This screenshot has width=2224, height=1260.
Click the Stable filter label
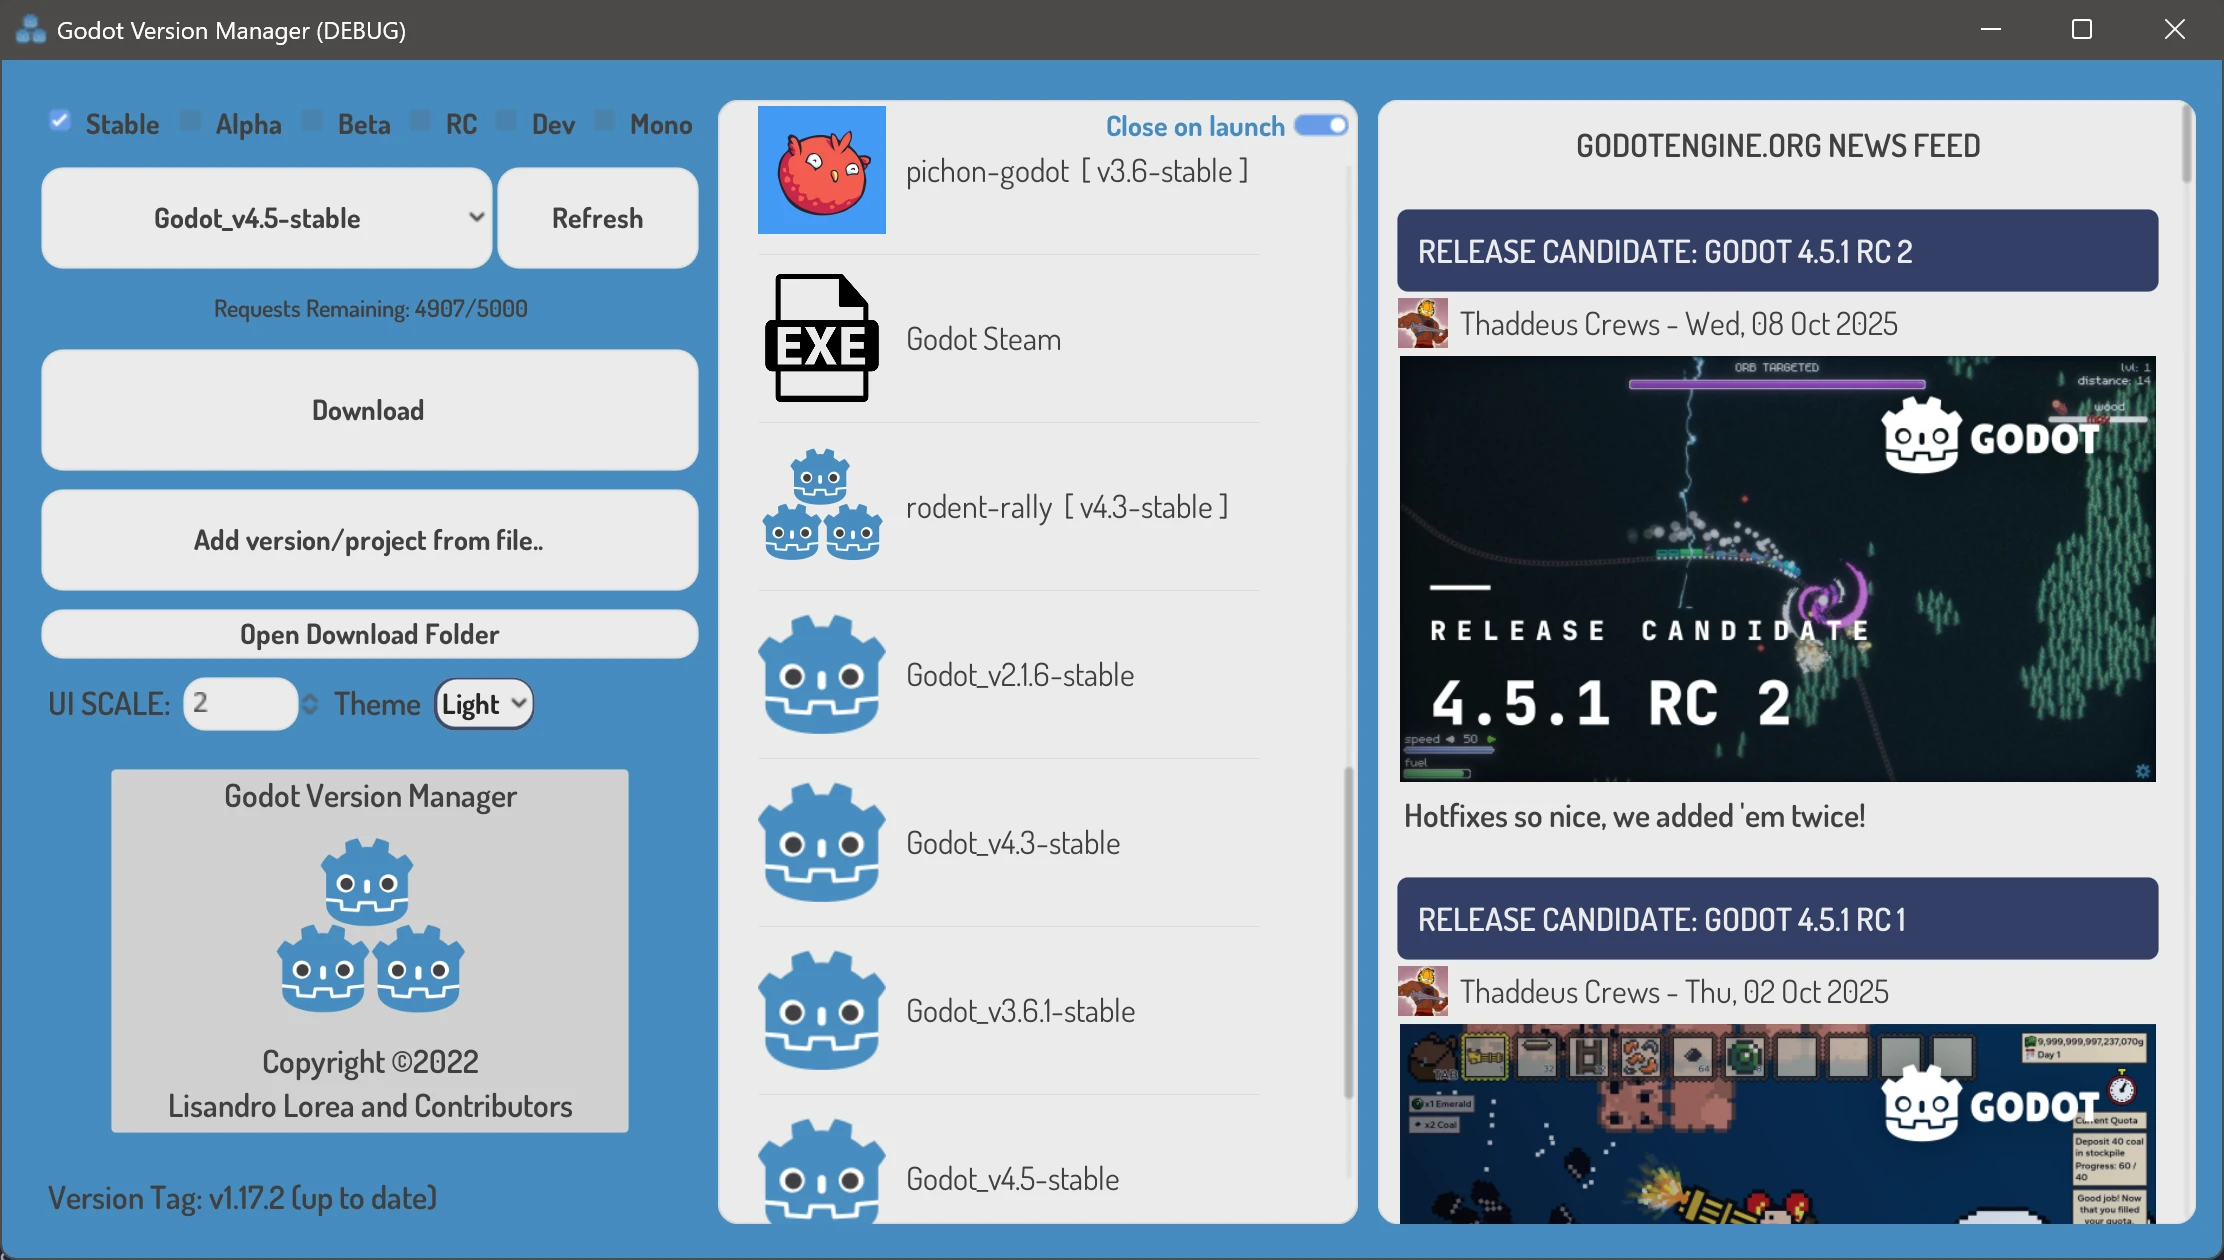[x=122, y=124]
